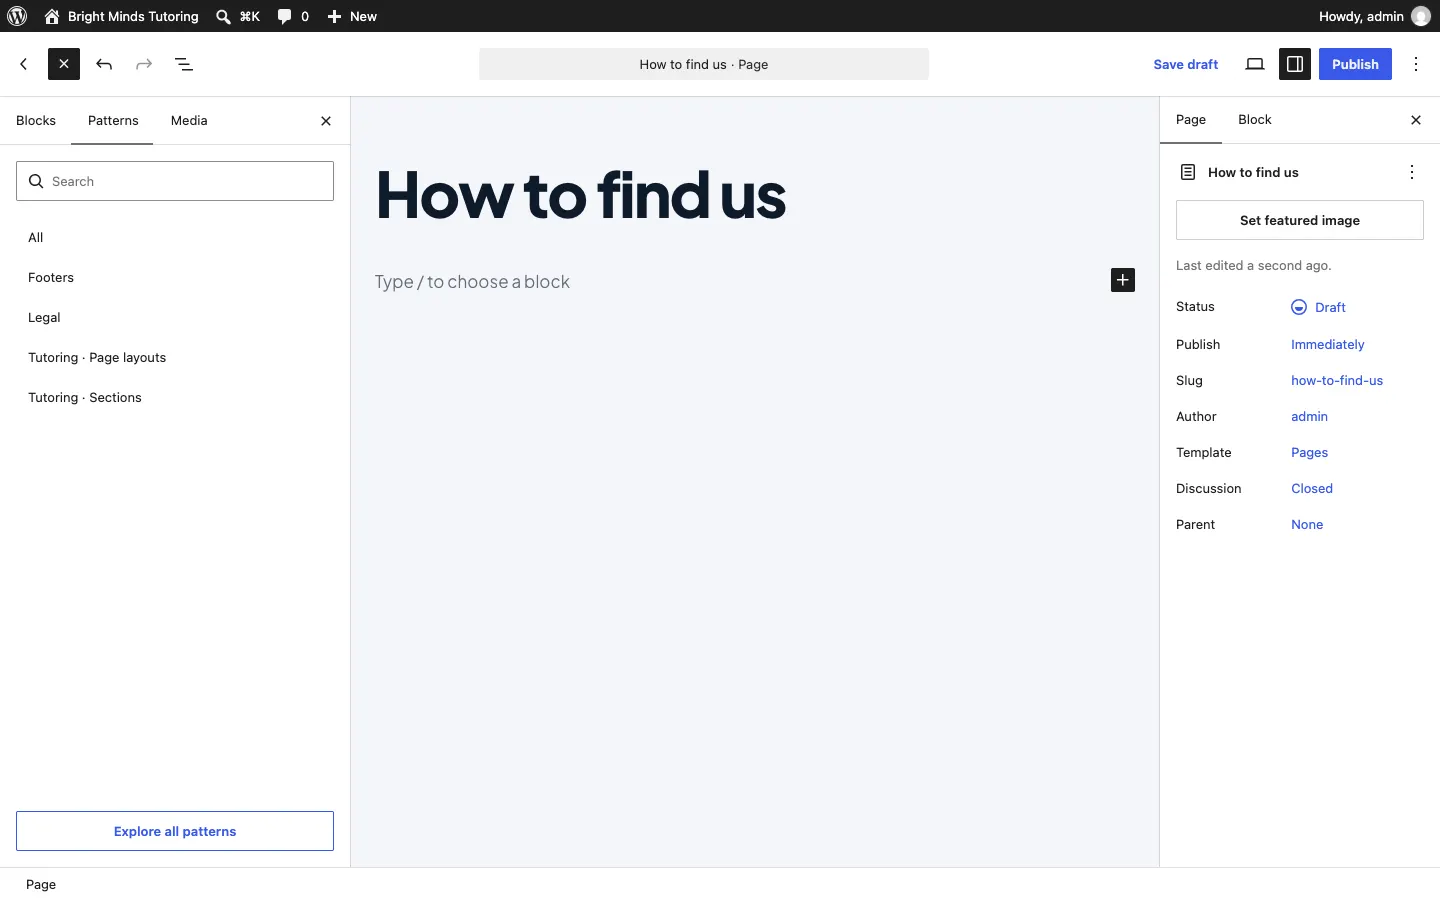Click the pattern Search field
The width and height of the screenshot is (1440, 900).
175,181
